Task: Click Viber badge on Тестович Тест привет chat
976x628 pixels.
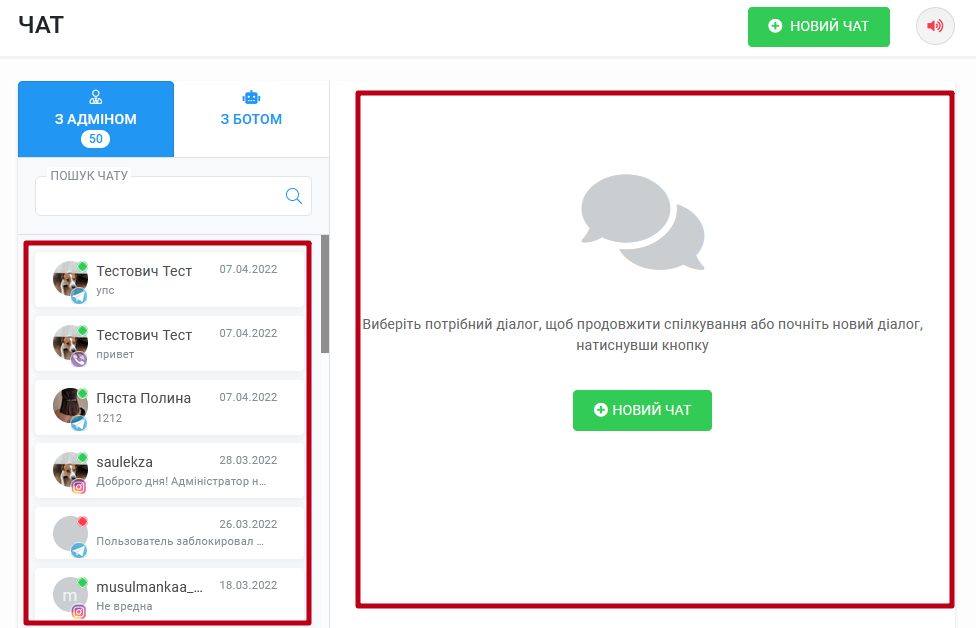Action: (79, 359)
